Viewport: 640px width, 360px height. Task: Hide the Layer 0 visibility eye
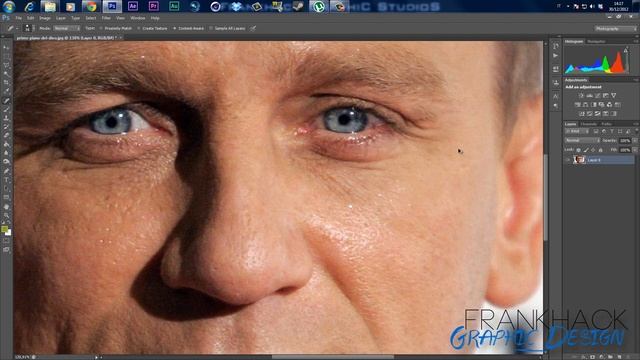pos(568,160)
